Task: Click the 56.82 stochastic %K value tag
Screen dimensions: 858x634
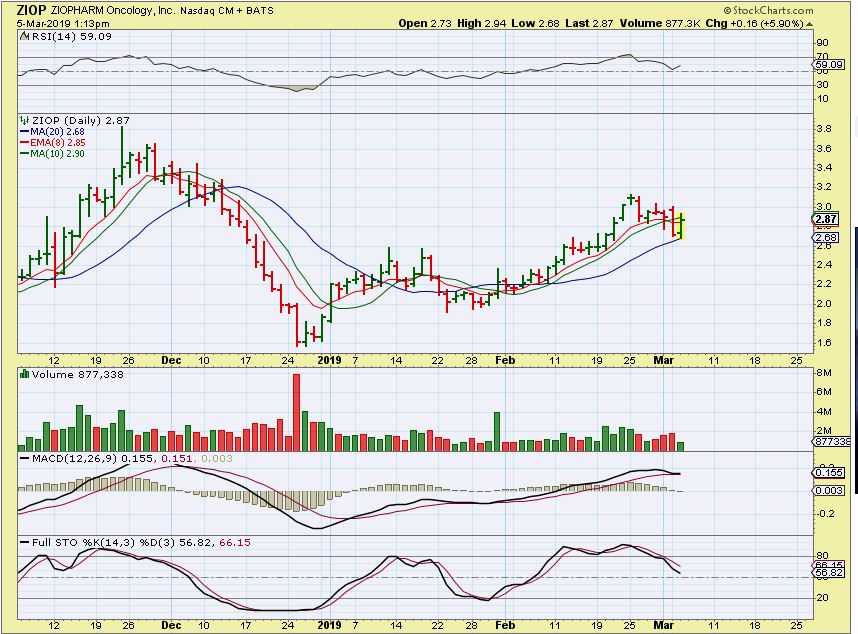Action: click(x=829, y=573)
